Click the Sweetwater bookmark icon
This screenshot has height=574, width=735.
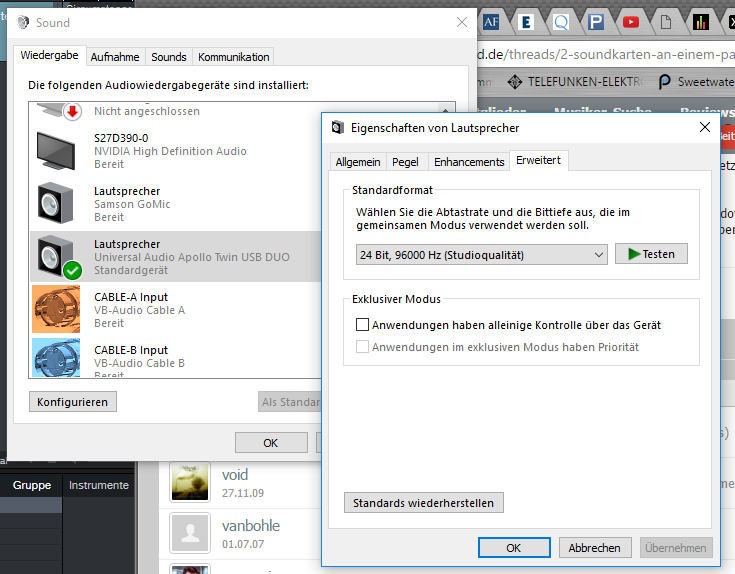pos(664,82)
